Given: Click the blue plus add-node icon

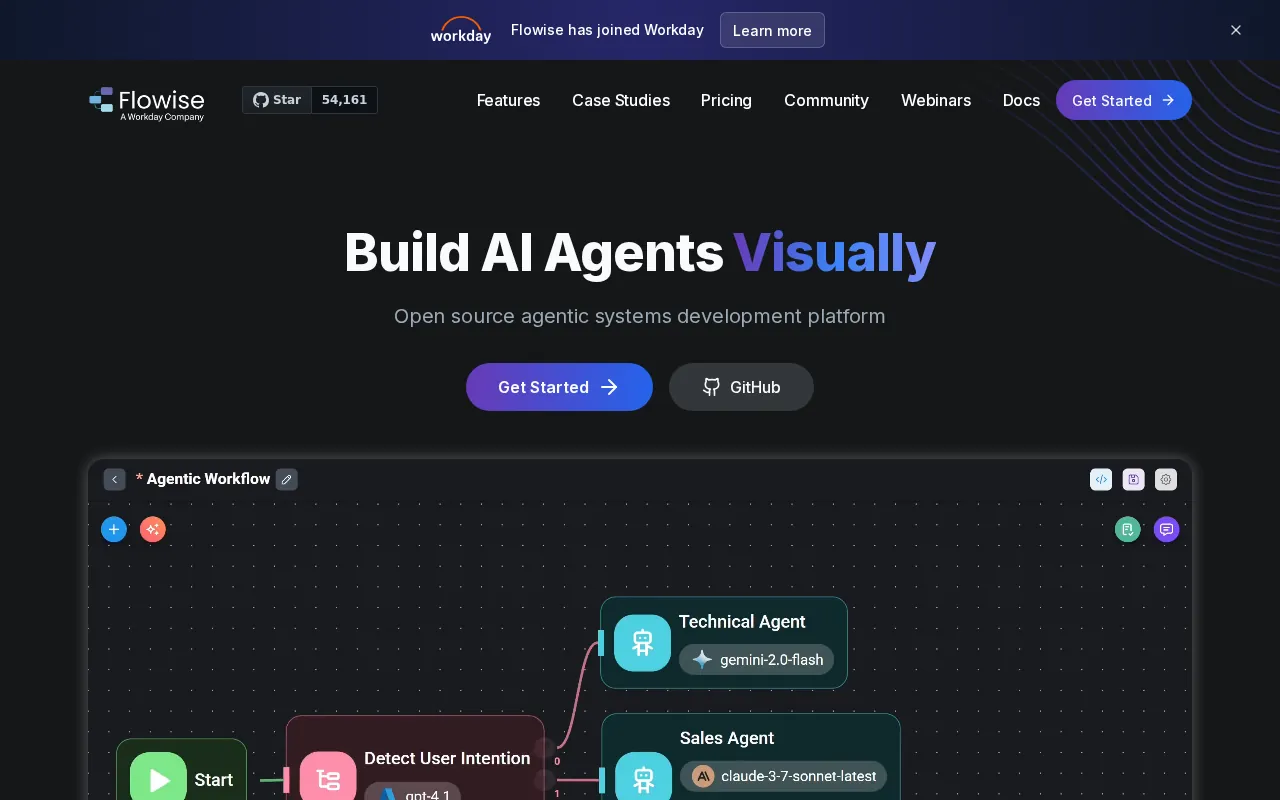Looking at the screenshot, I should tap(114, 529).
